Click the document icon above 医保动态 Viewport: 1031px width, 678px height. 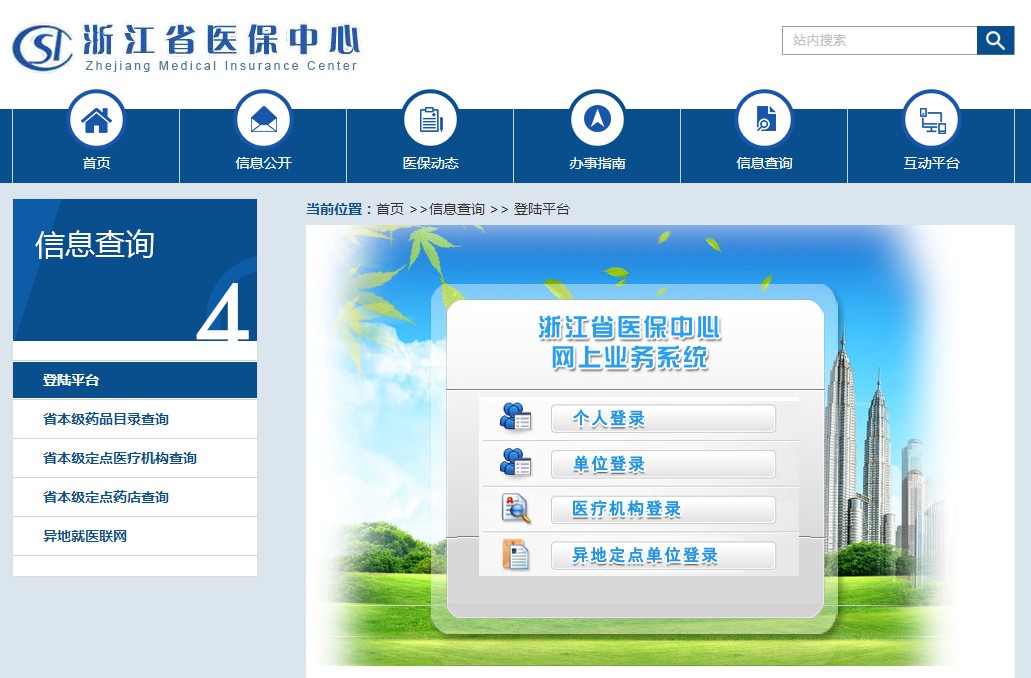tap(430, 119)
